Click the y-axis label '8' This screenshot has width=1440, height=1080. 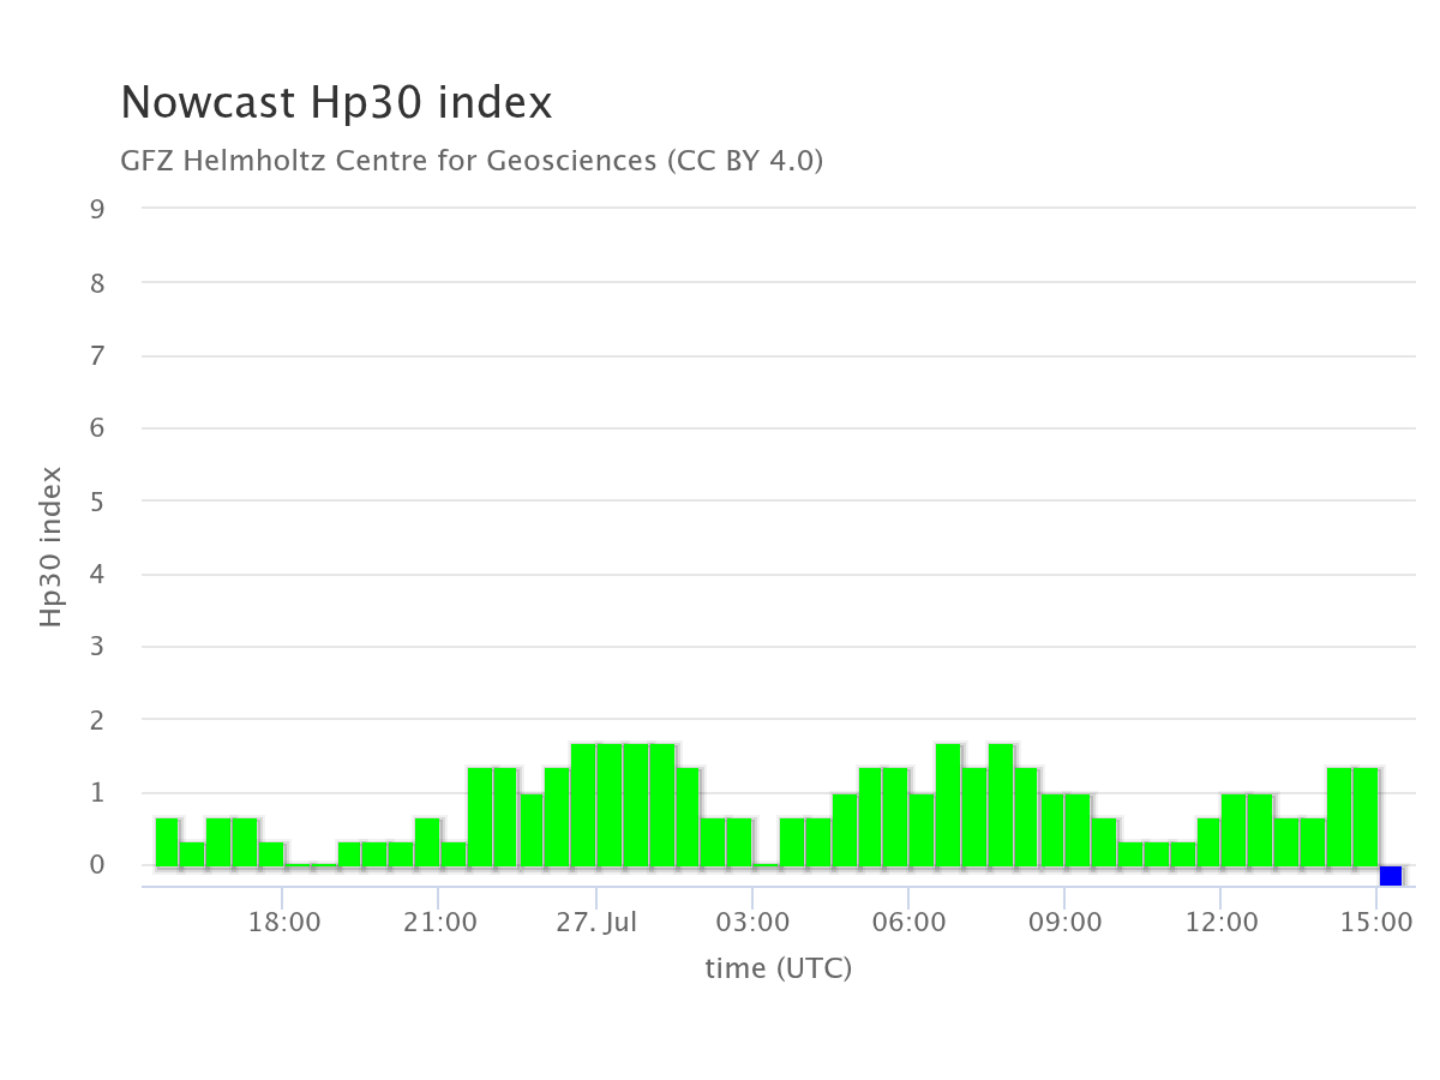[x=97, y=283]
